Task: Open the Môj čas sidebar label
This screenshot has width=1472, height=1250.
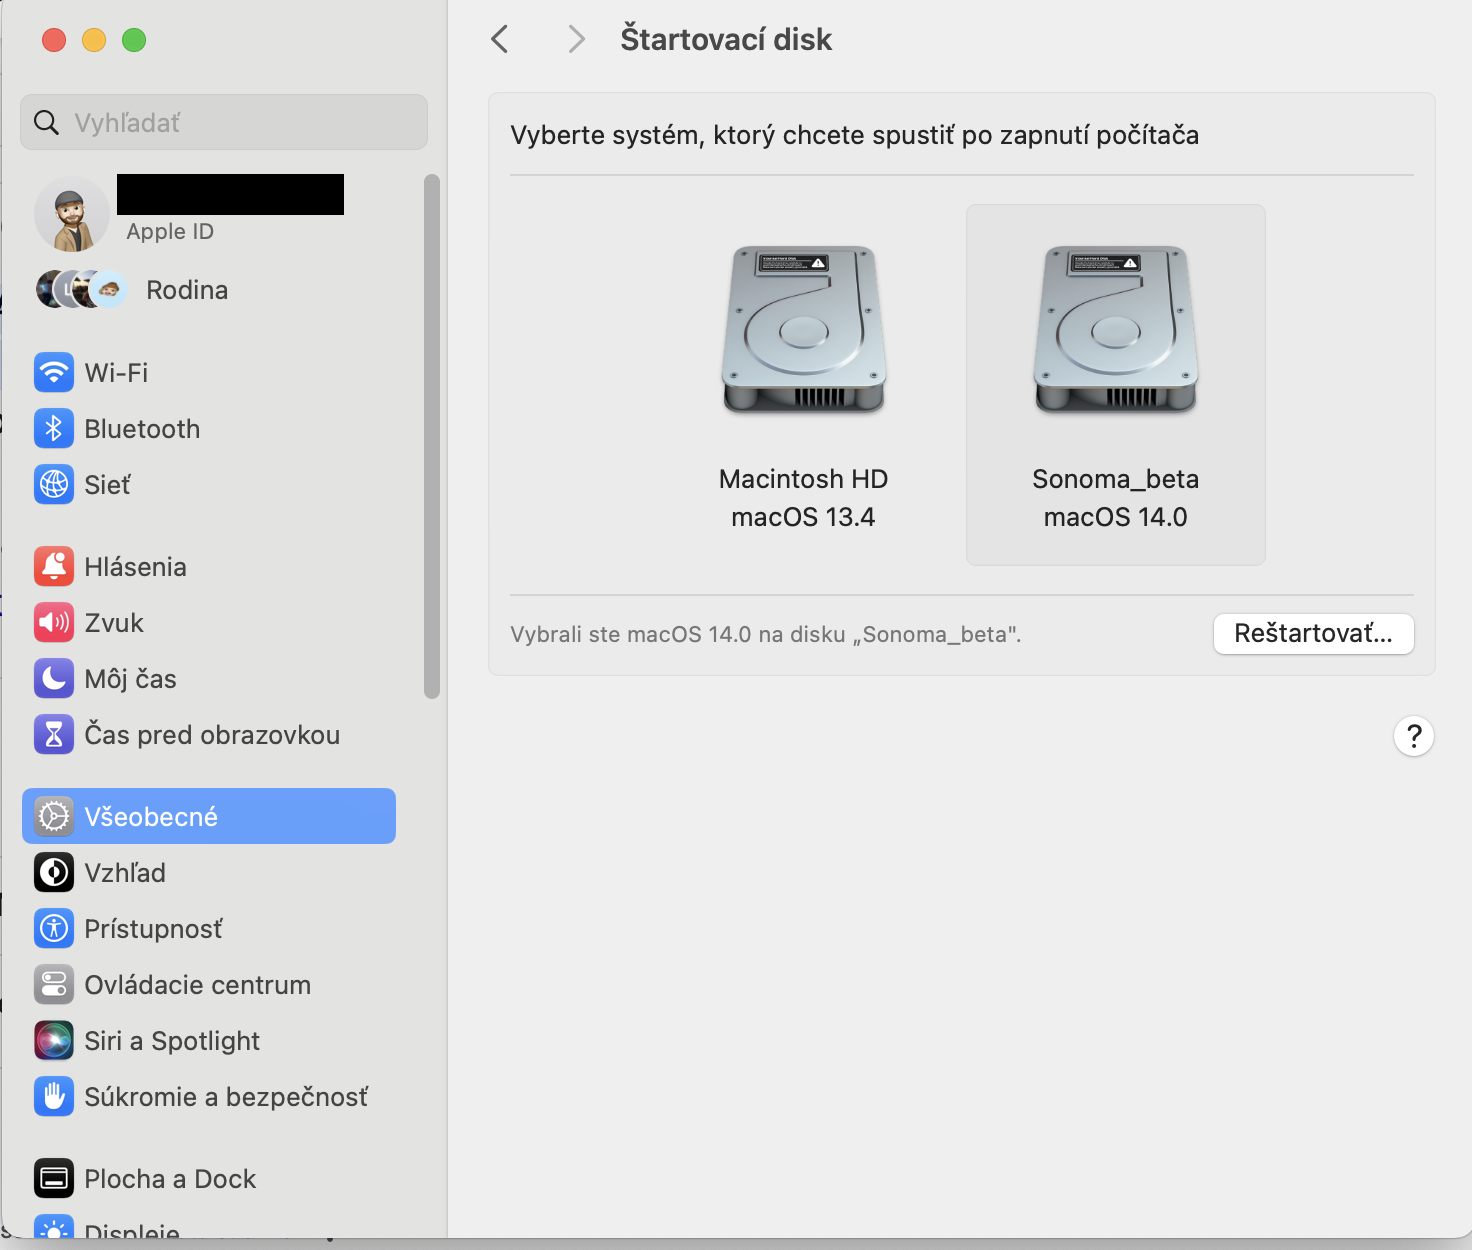Action: (131, 679)
